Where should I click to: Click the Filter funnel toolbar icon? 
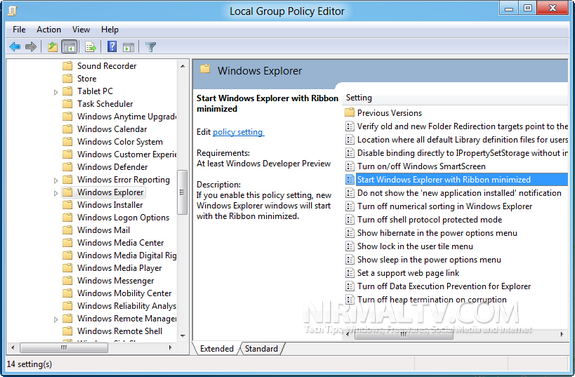[151, 47]
